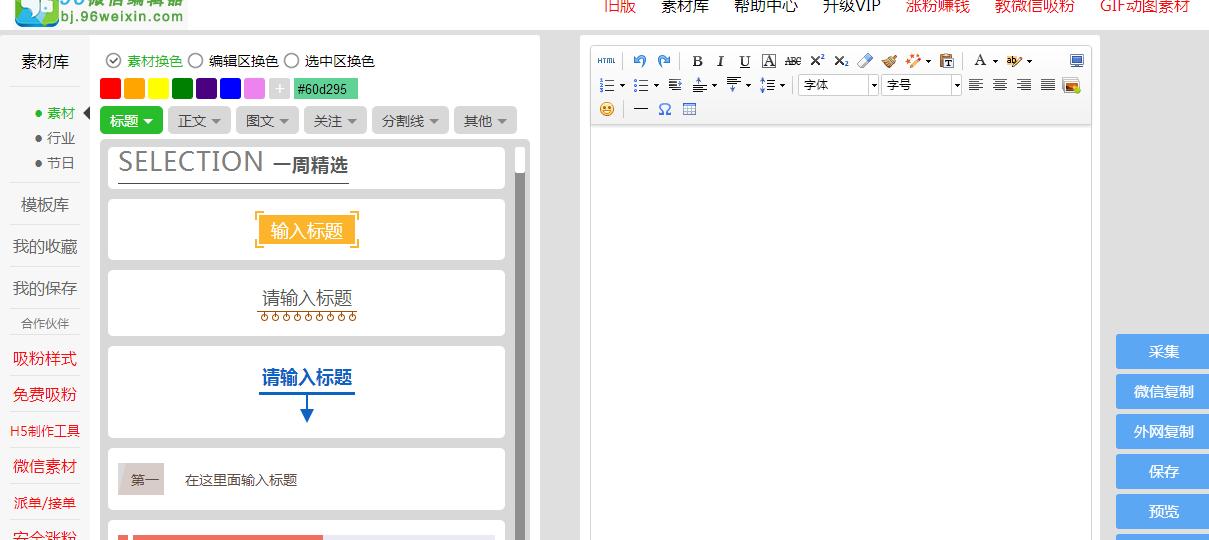Apply subscript formatting
This screenshot has height=540, width=1209.
pyautogui.click(x=841, y=61)
